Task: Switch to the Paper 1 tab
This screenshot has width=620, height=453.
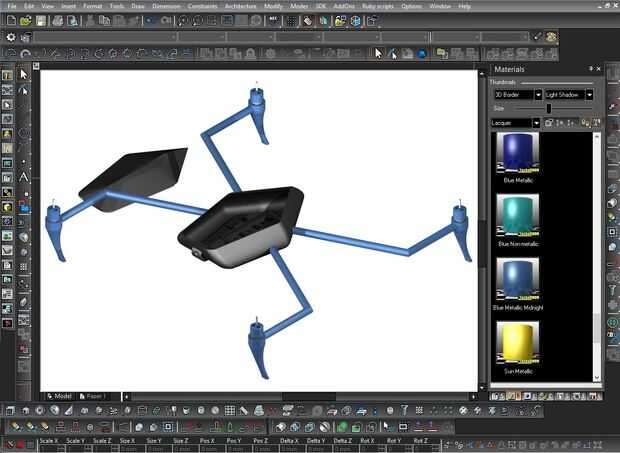Action: 93,396
